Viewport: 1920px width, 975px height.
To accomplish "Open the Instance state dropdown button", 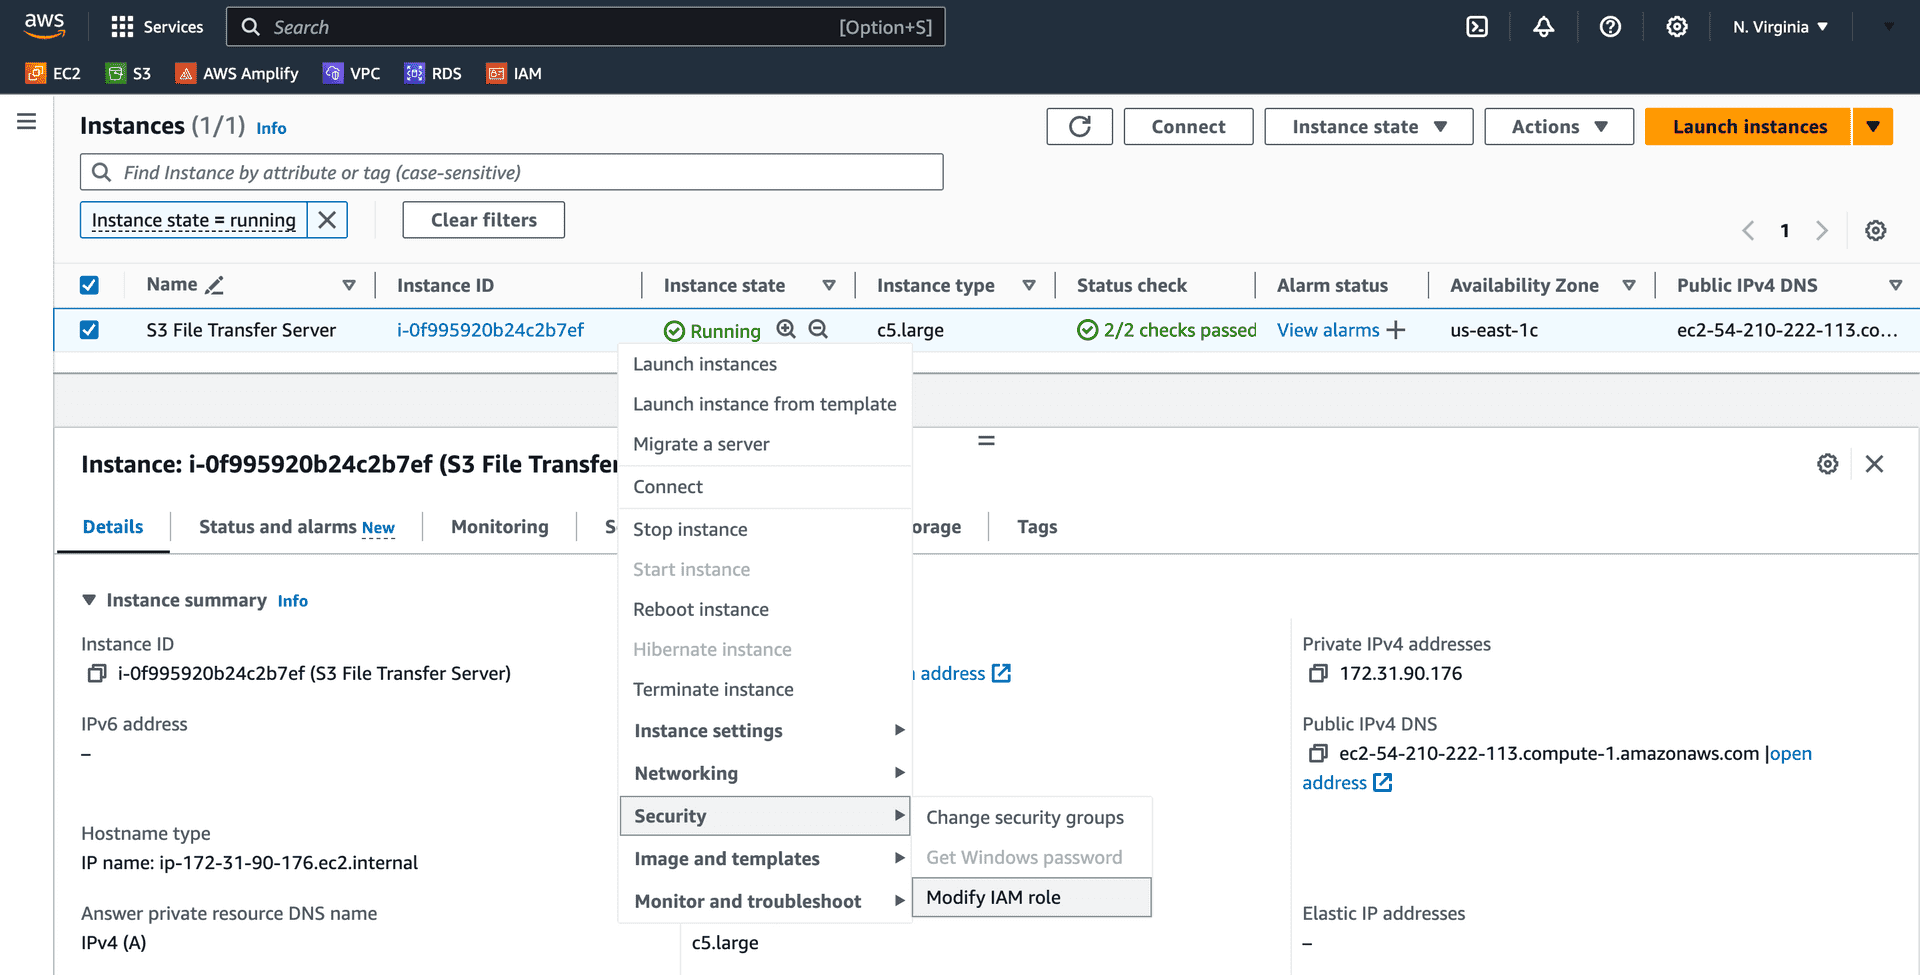I will tap(1368, 127).
